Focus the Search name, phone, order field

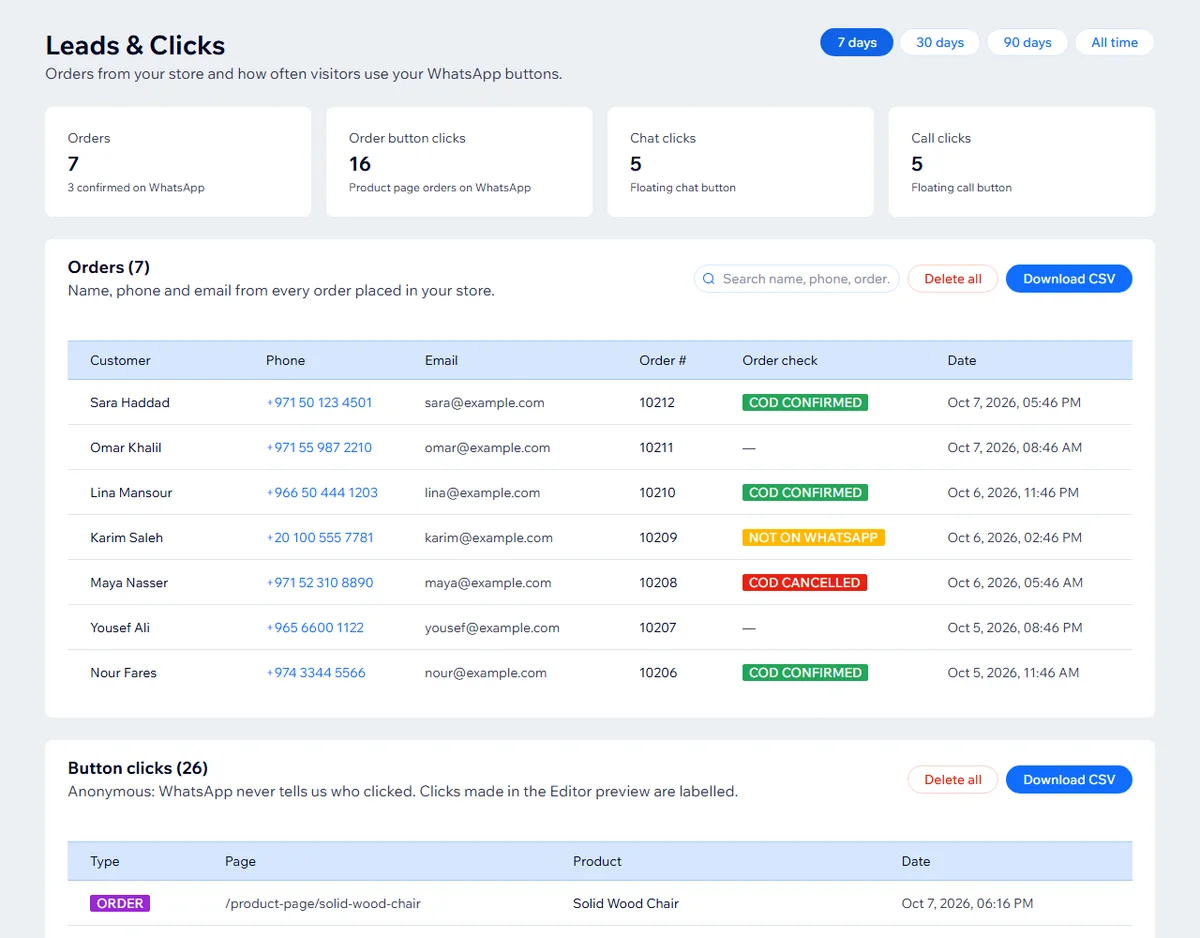797,279
